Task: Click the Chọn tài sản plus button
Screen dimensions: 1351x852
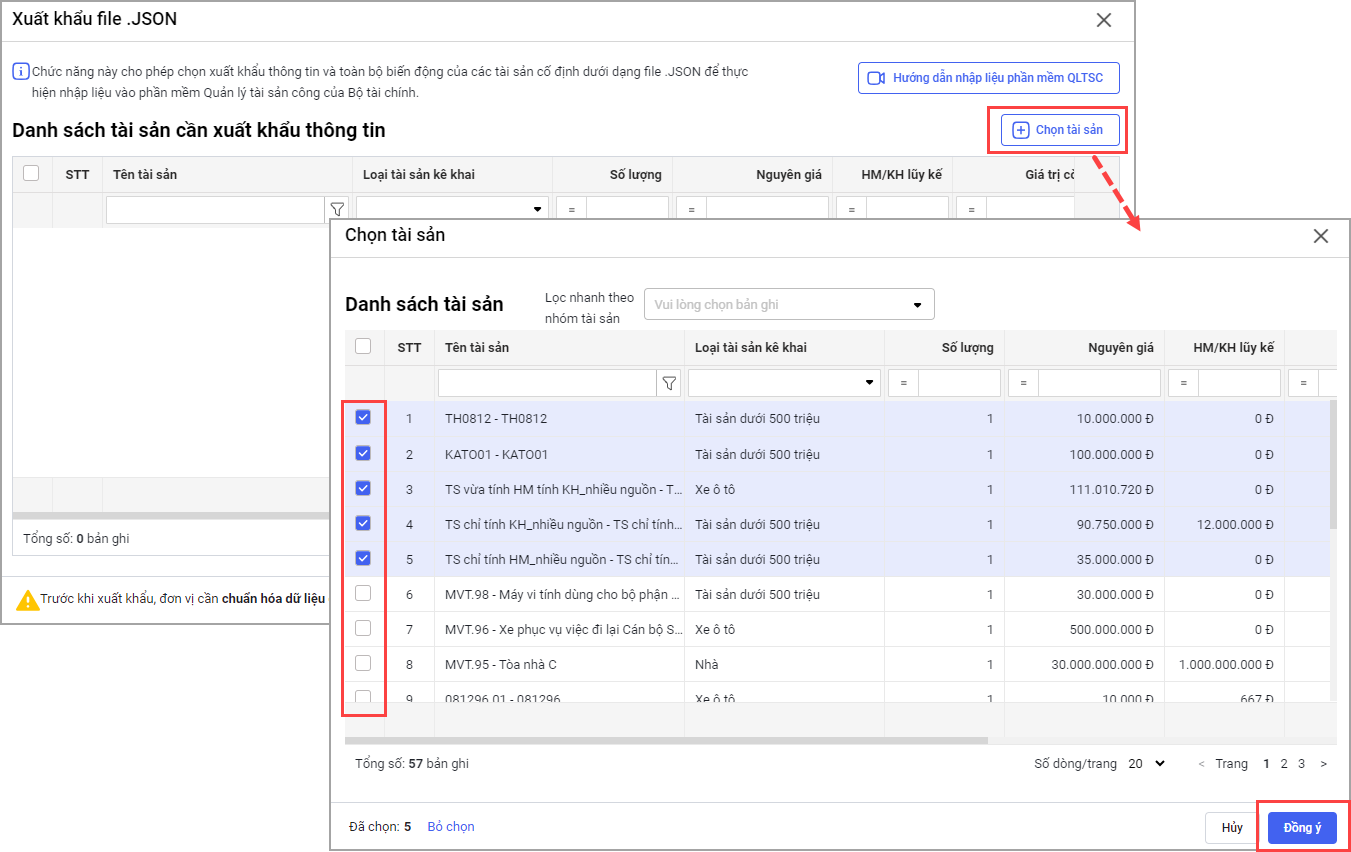Action: point(1059,130)
